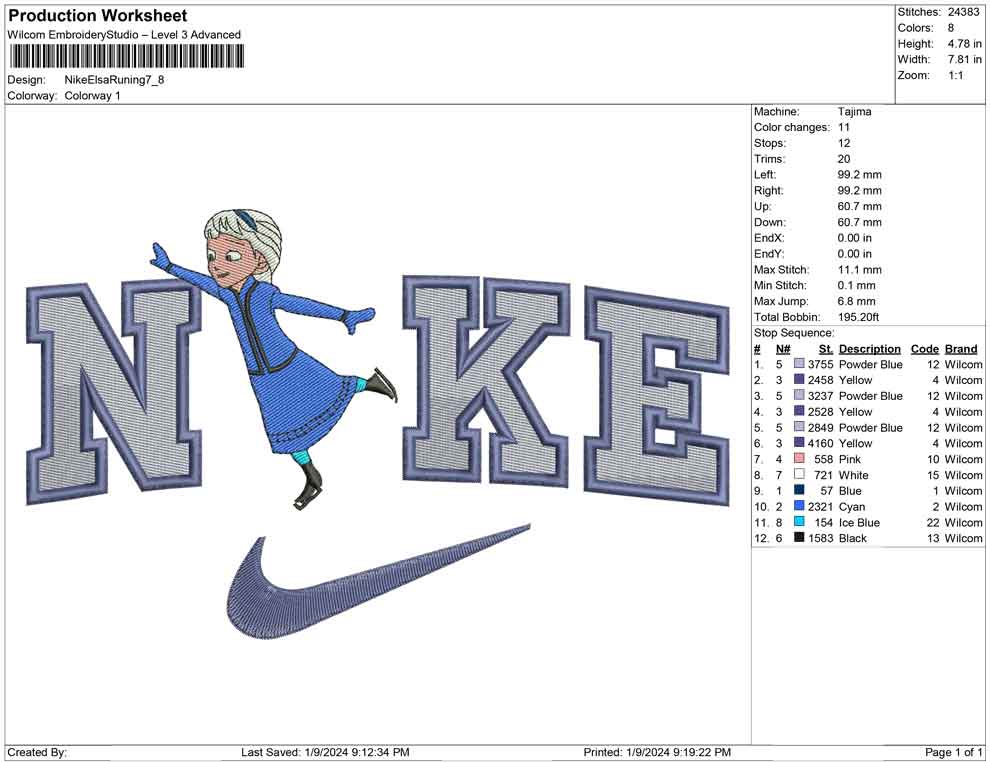Click the 'Created By:' footer label
Screen dimensions: 990x762
tap(37, 752)
